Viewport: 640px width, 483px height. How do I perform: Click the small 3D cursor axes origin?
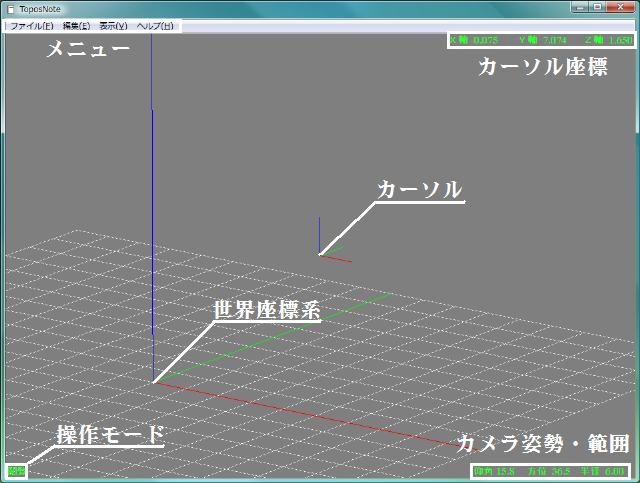tap(320, 255)
